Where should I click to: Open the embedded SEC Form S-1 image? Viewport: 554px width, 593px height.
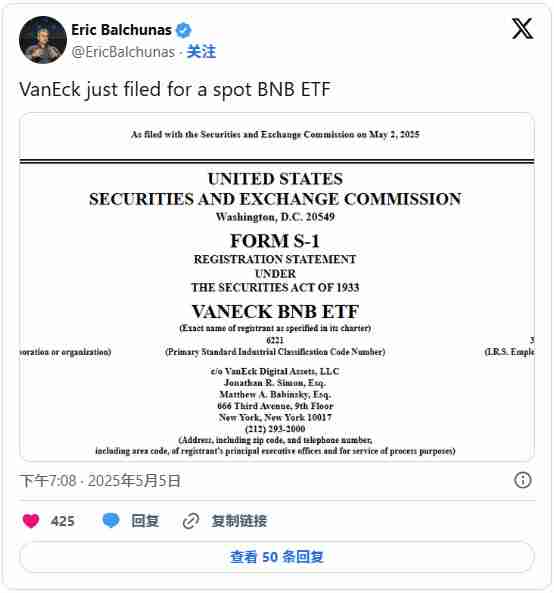[x=277, y=287]
